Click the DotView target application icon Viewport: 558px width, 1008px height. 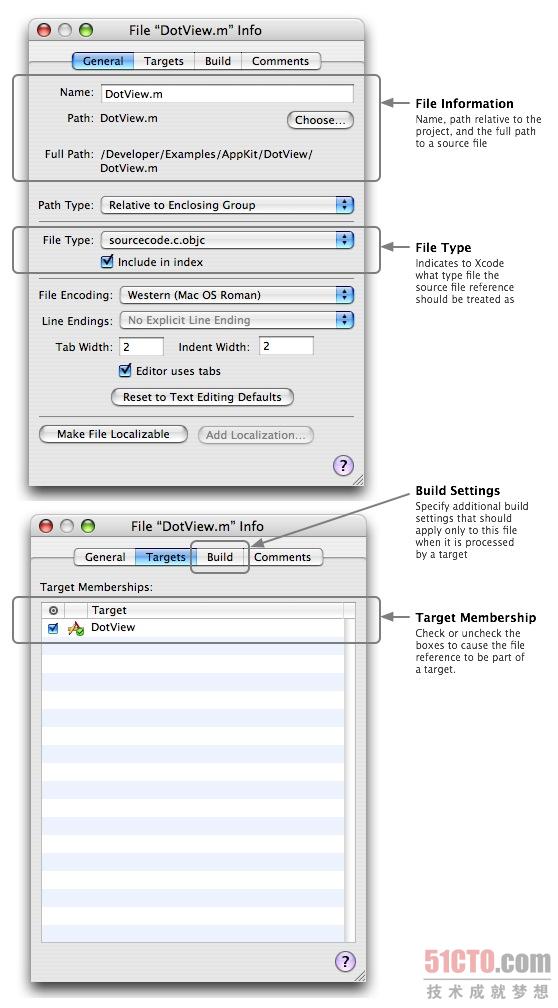point(76,628)
